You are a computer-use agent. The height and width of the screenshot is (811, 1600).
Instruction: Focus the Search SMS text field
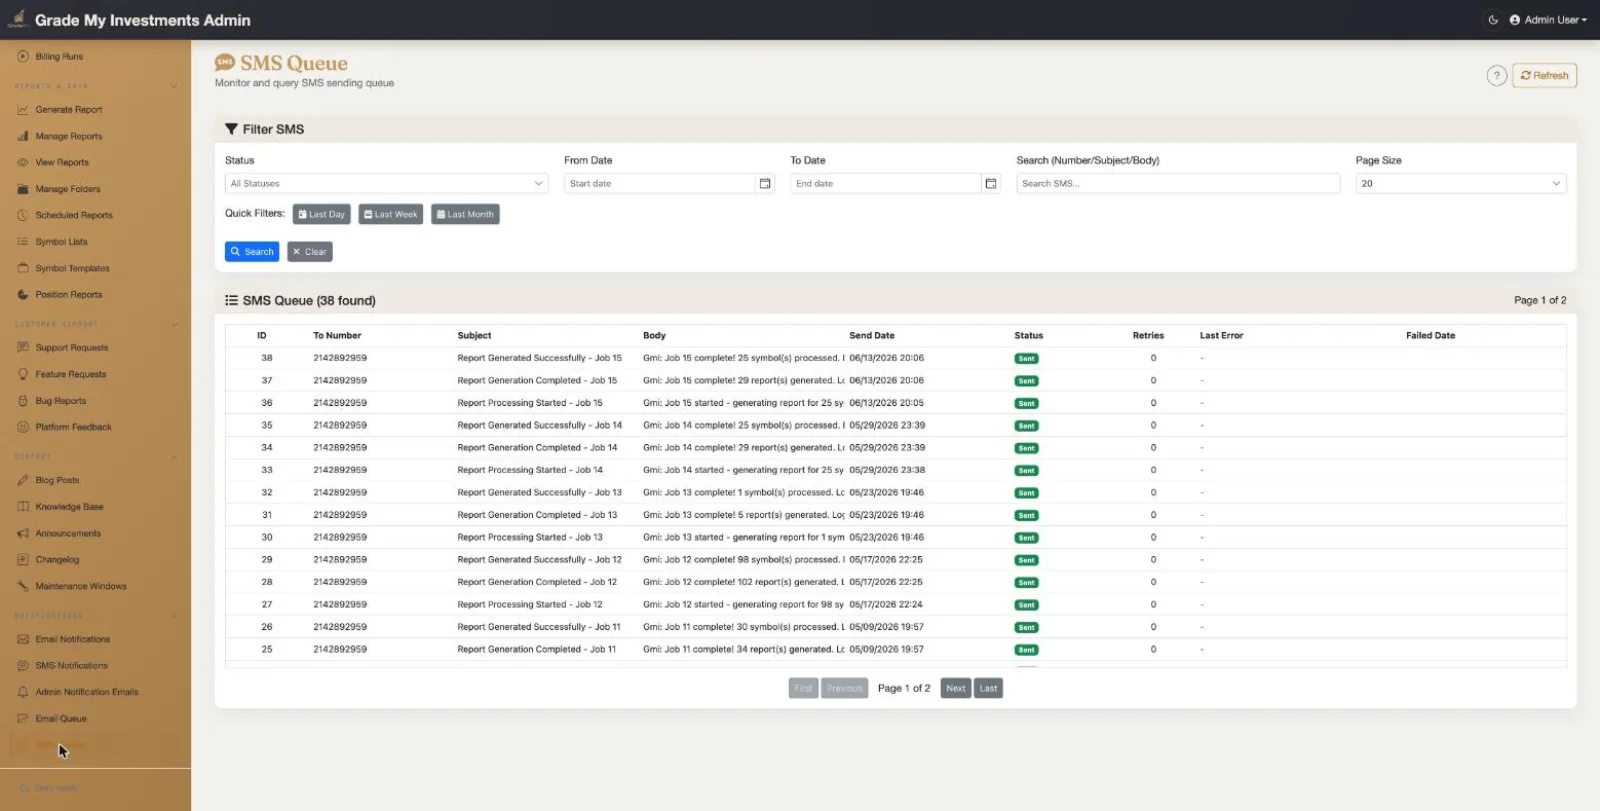point(1178,184)
